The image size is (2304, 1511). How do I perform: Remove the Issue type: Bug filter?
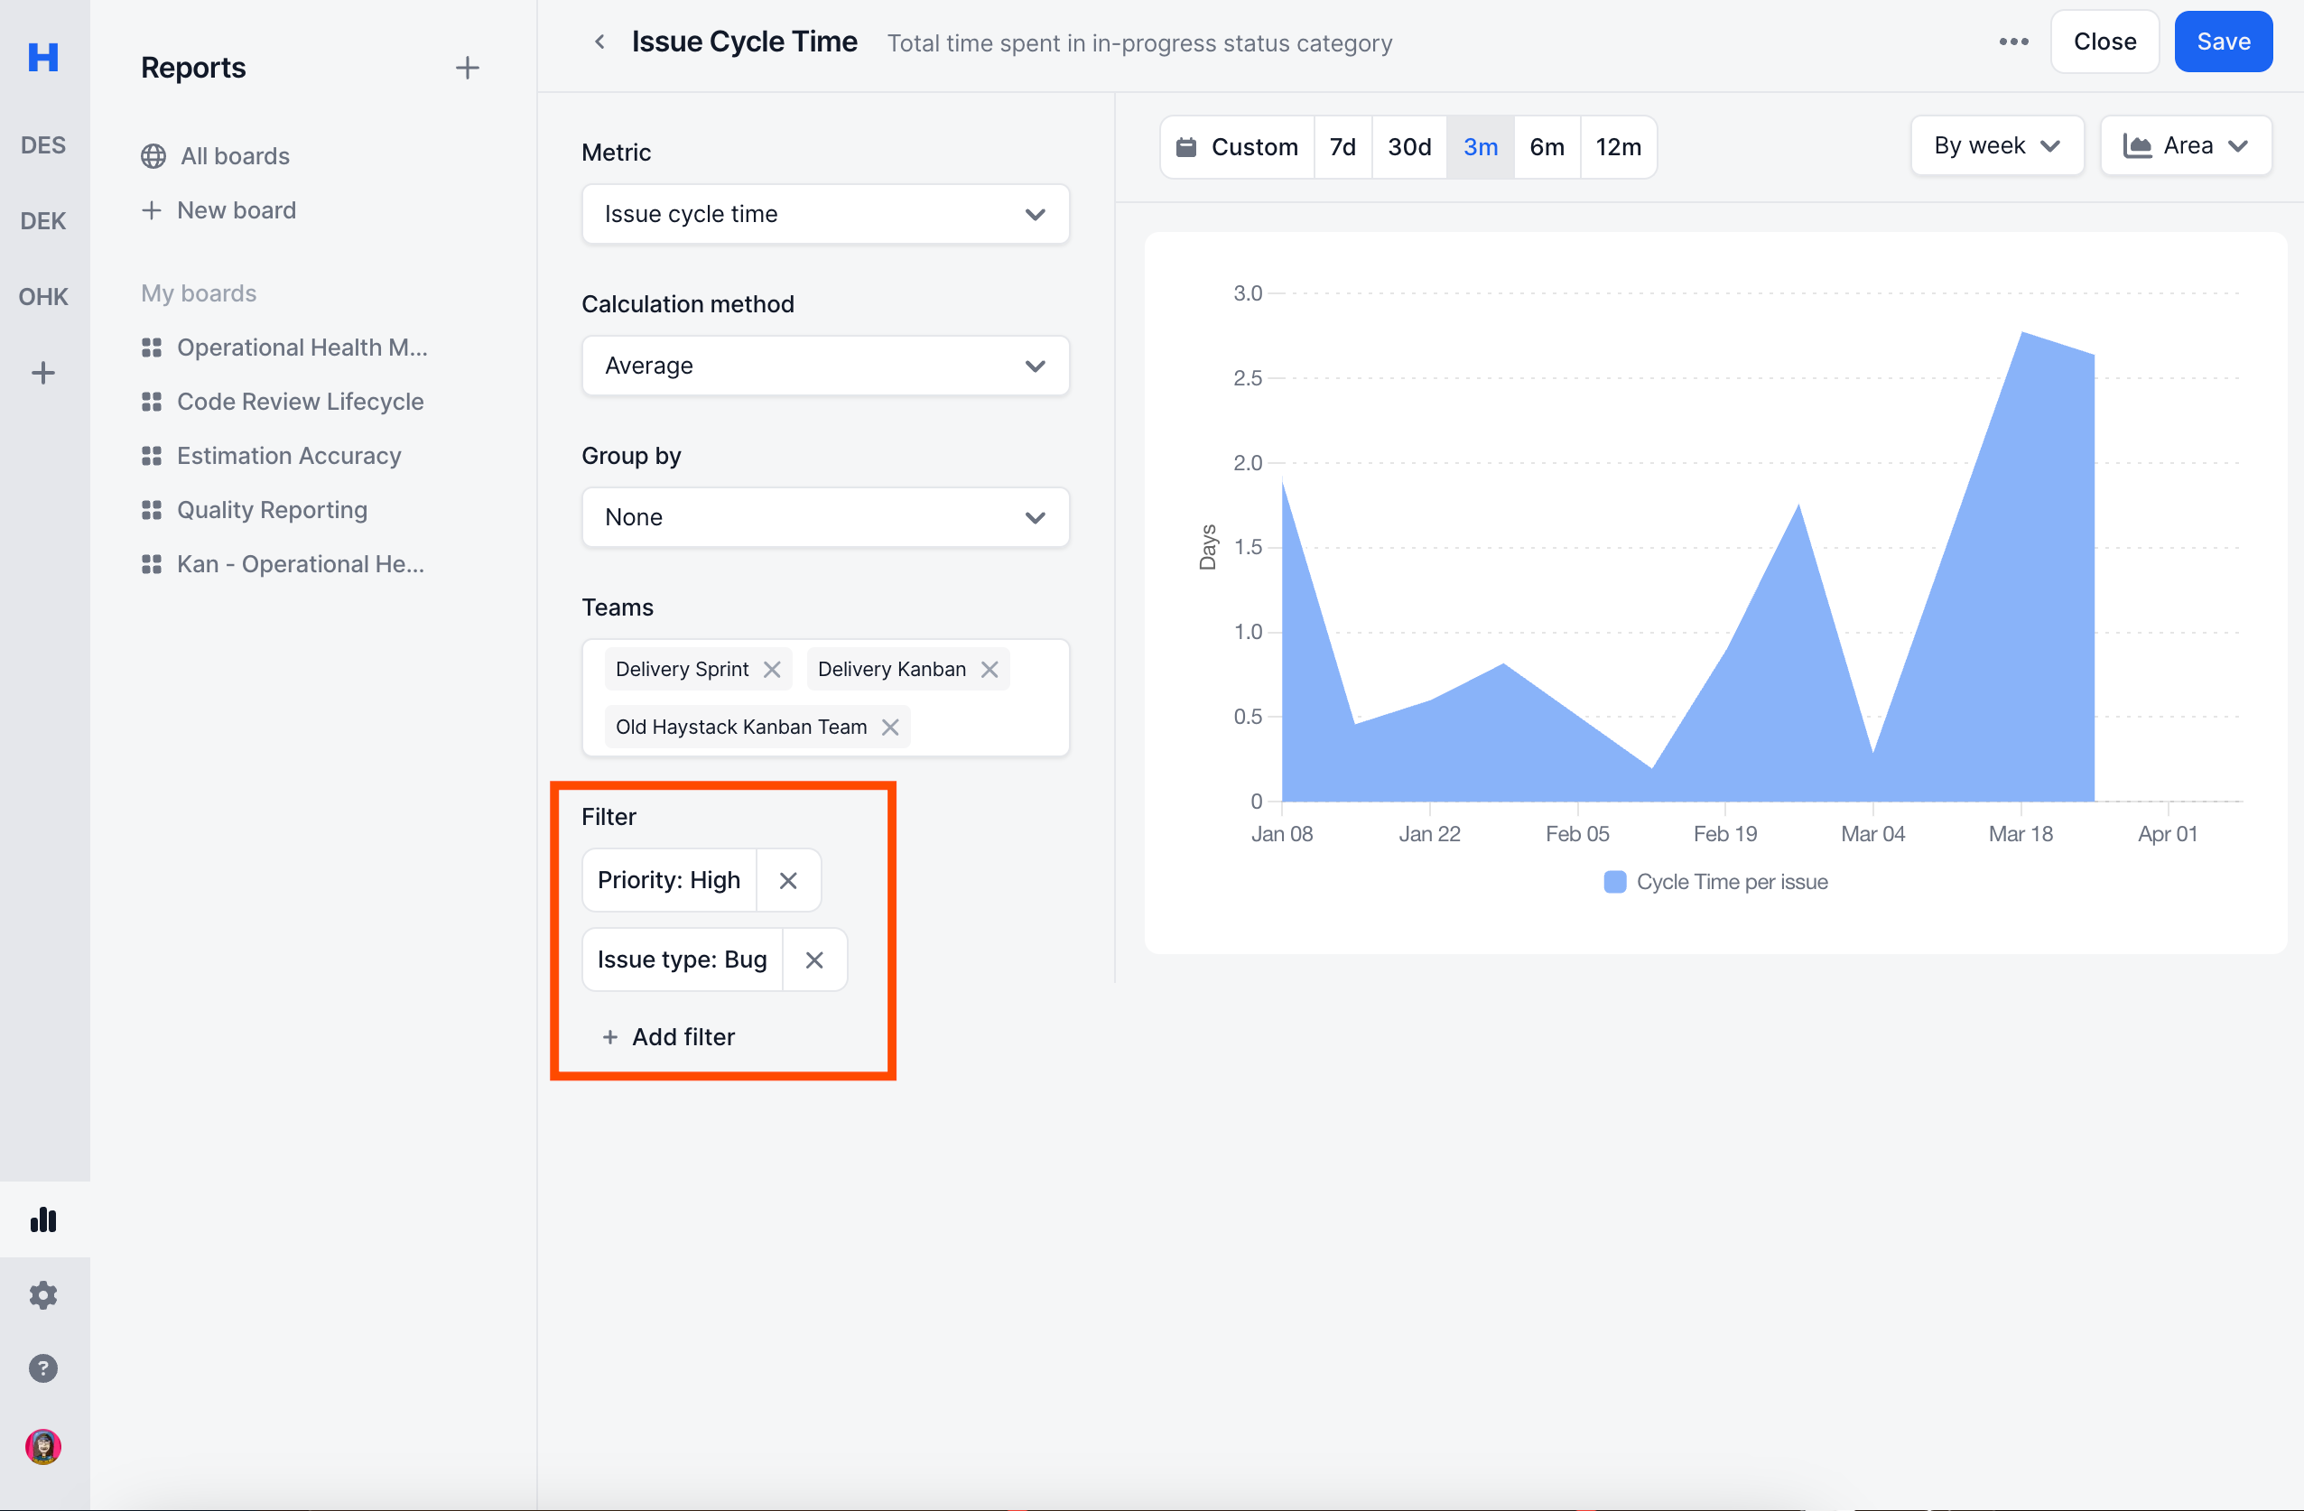click(x=814, y=960)
